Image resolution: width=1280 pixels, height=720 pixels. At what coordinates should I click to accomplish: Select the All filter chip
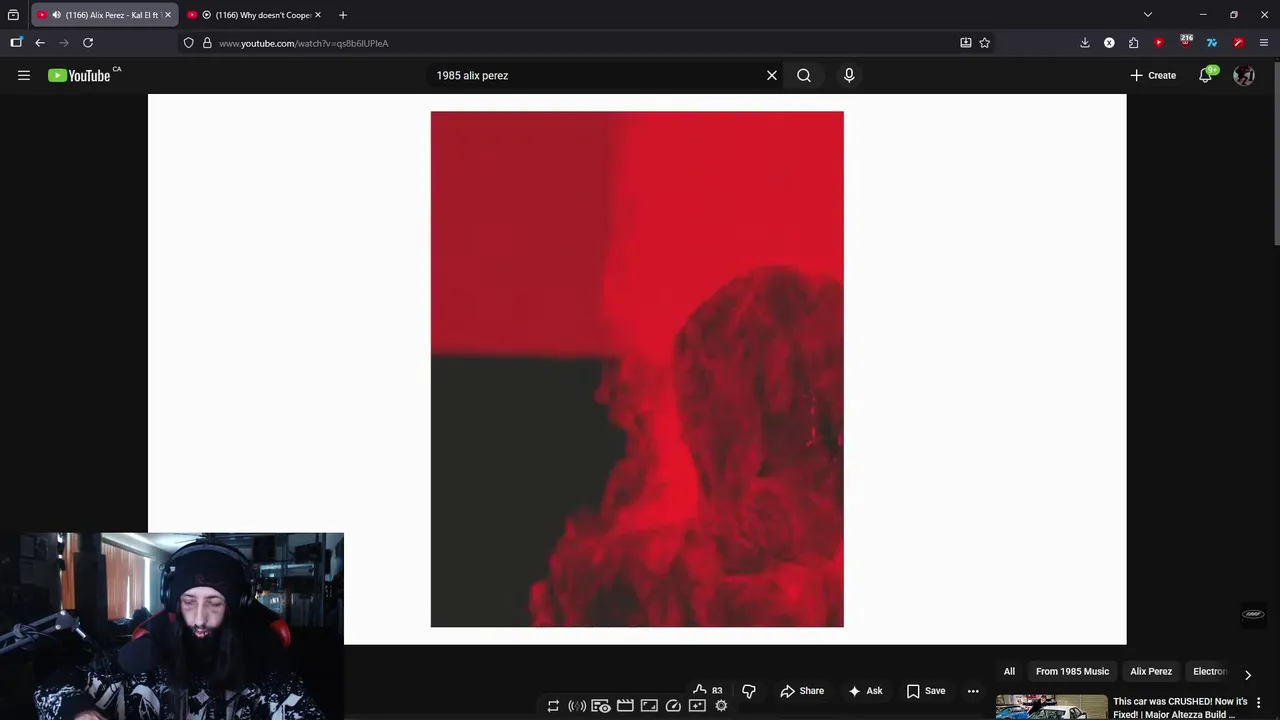1009,671
